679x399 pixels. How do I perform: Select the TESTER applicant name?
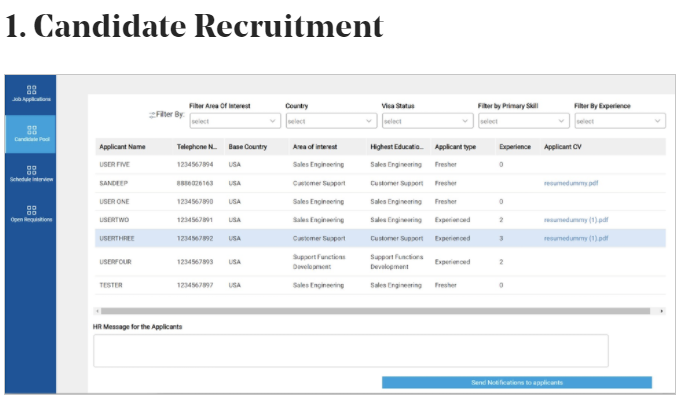[x=111, y=285]
